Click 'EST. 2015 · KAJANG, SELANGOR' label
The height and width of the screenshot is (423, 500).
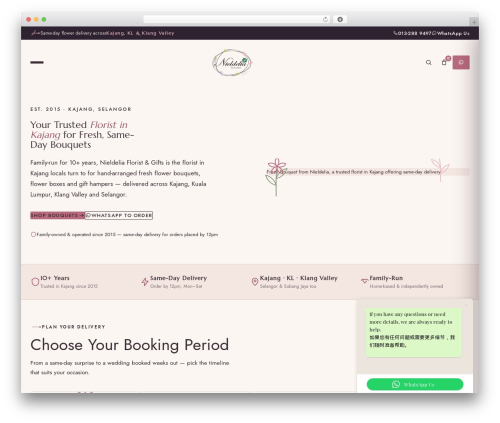pos(81,109)
